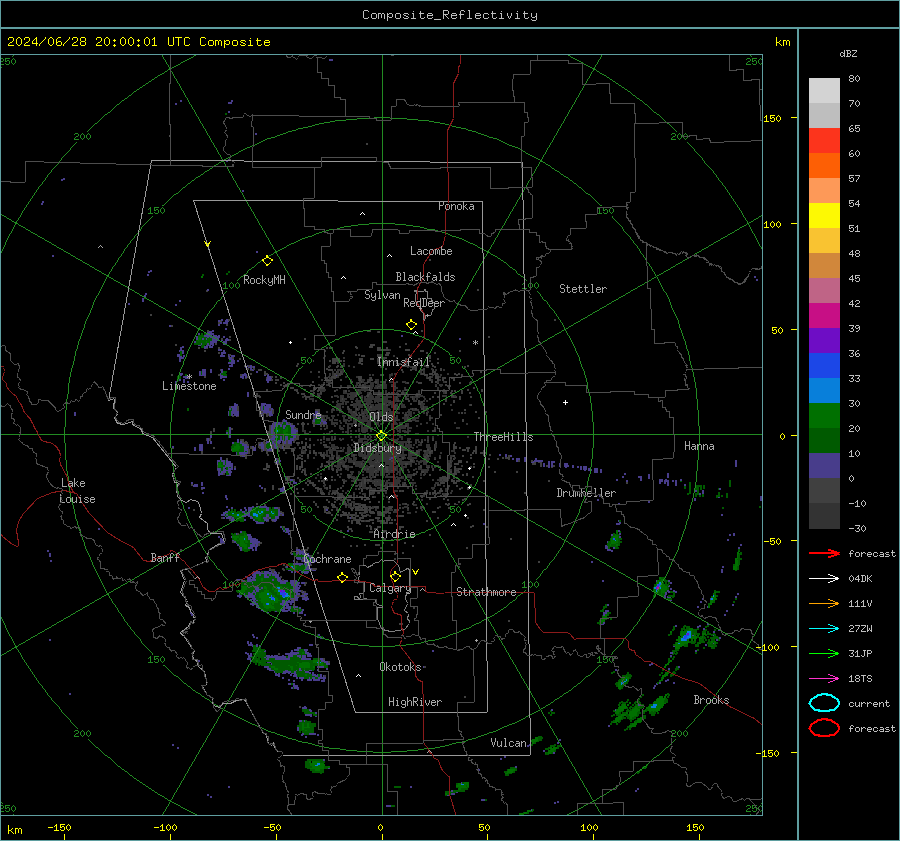900x841 pixels.
Task: Click the white plus marker west of Hanna
Action: (565, 402)
